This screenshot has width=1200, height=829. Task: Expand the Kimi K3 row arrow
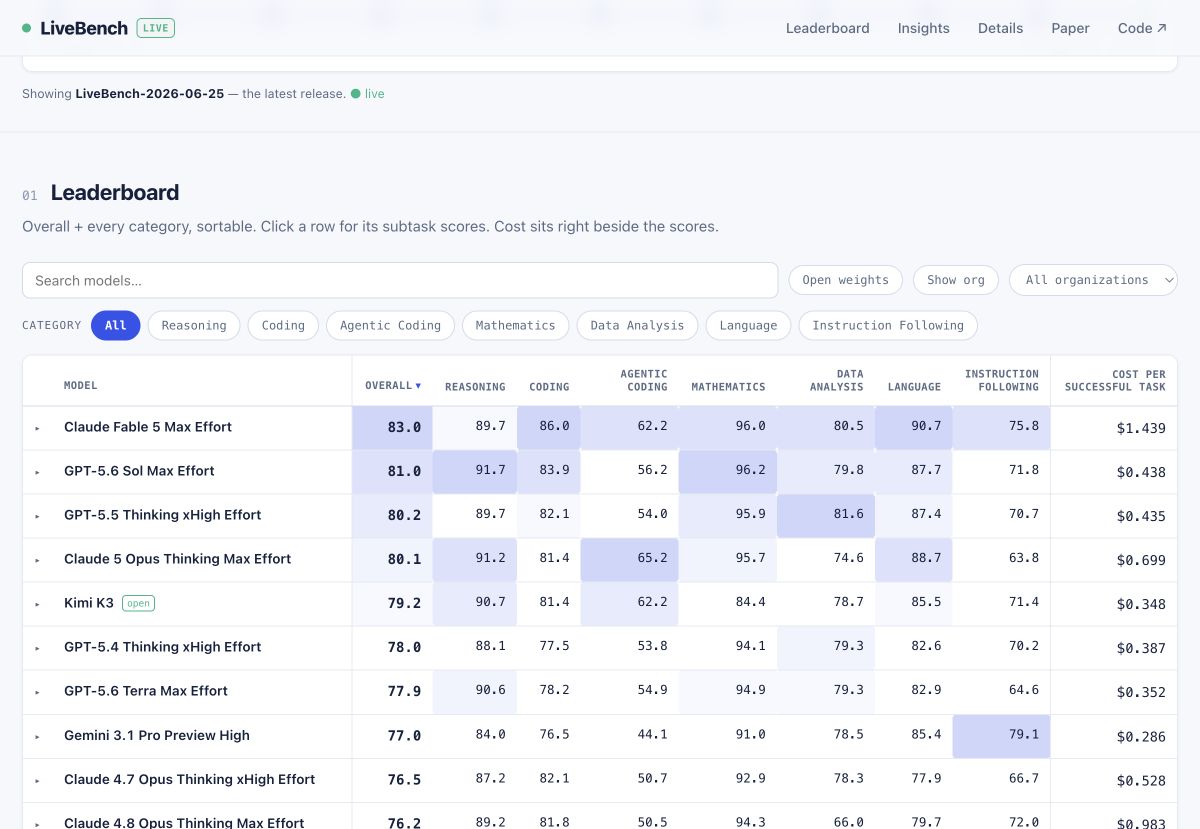[37, 604]
